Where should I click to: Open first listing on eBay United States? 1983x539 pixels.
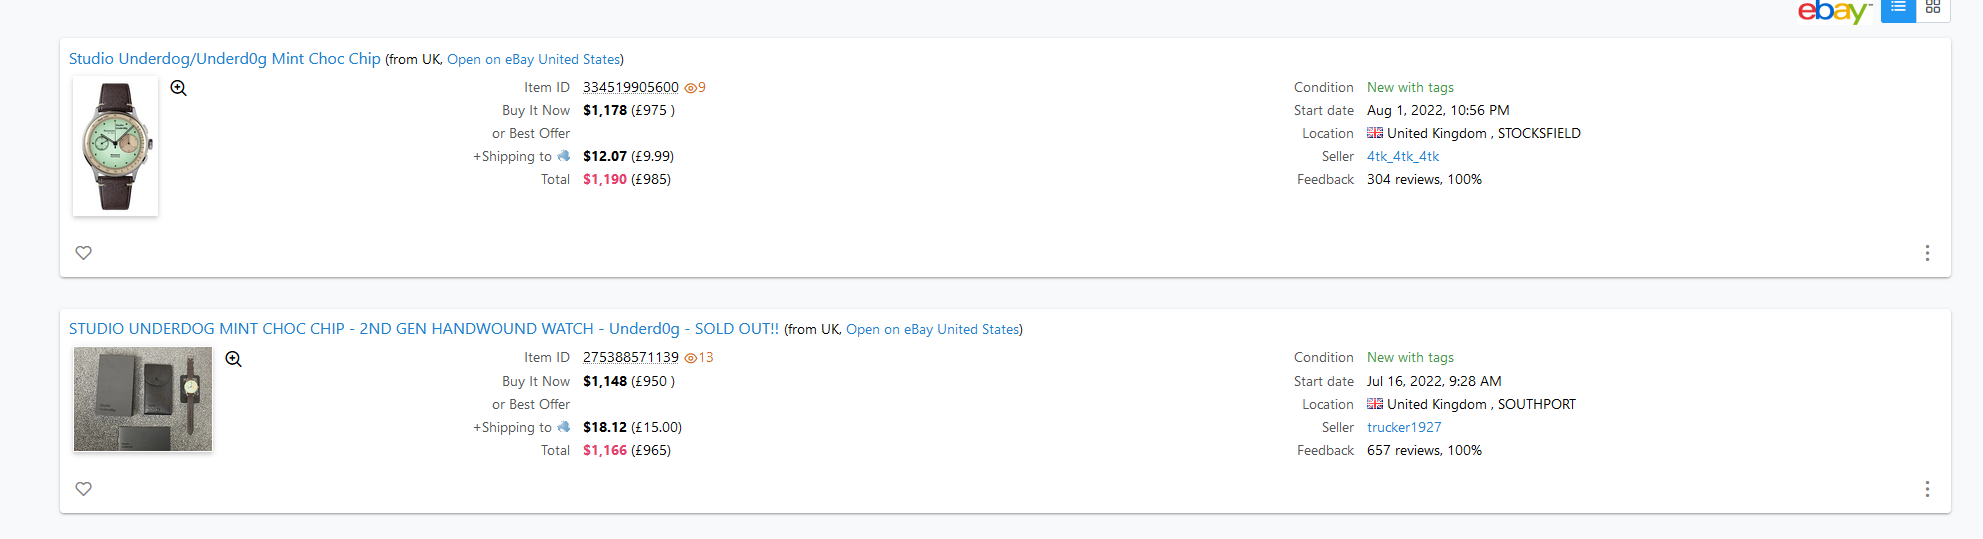tap(533, 60)
